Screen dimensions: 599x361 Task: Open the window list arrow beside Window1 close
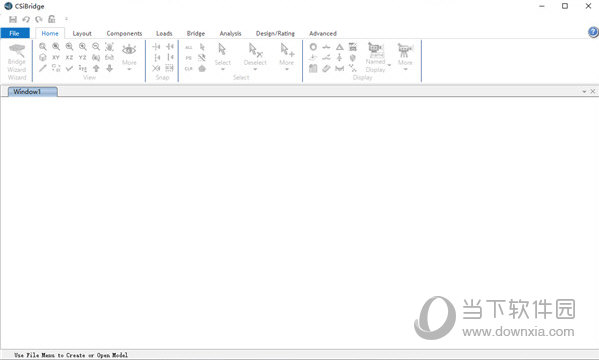pos(584,92)
